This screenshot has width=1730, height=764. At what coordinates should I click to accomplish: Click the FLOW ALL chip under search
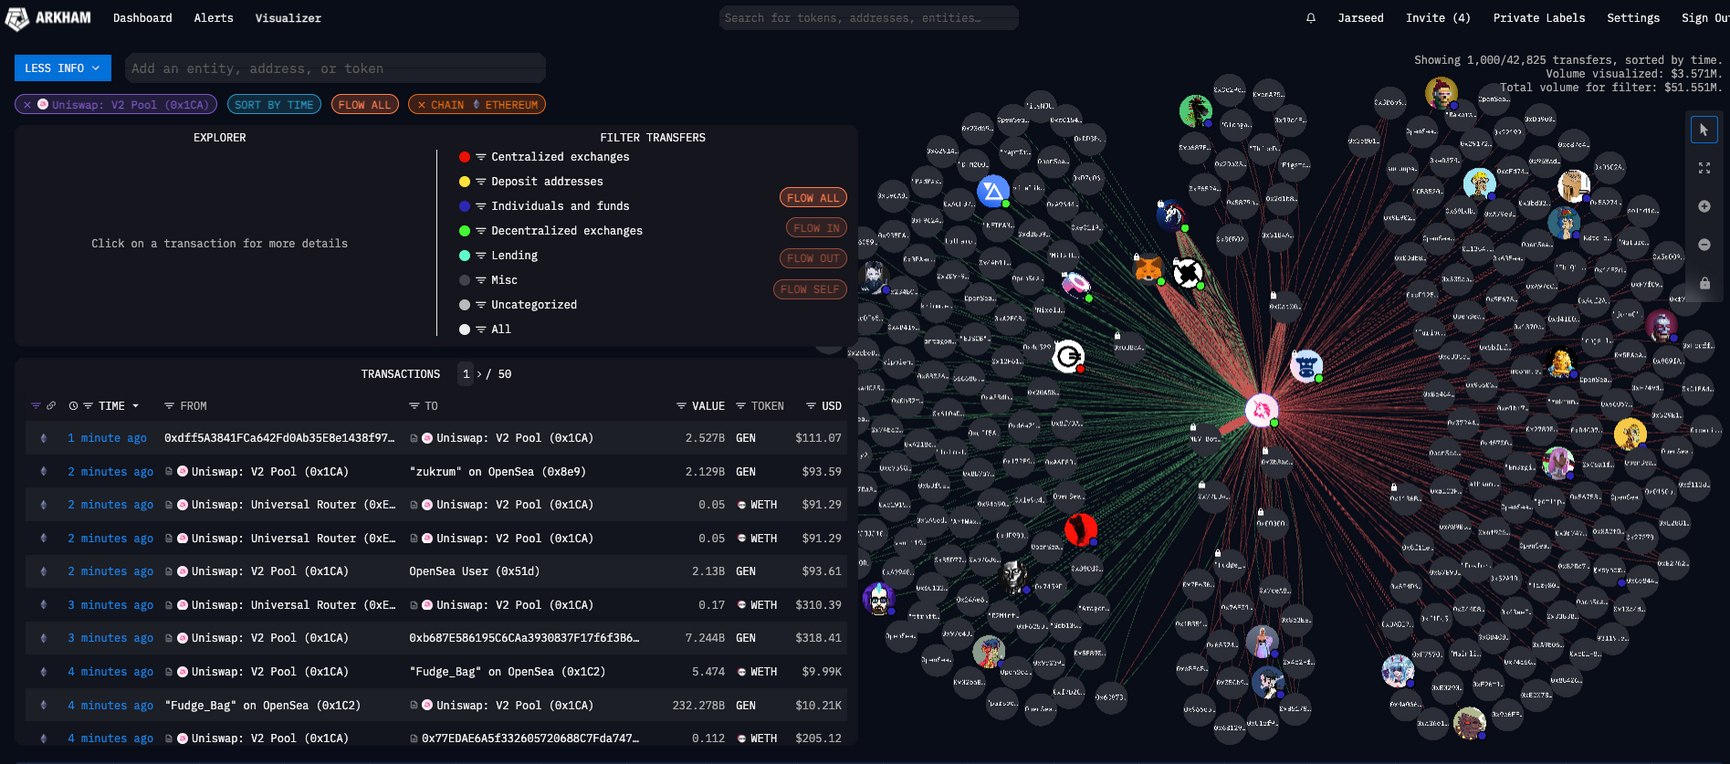(365, 104)
